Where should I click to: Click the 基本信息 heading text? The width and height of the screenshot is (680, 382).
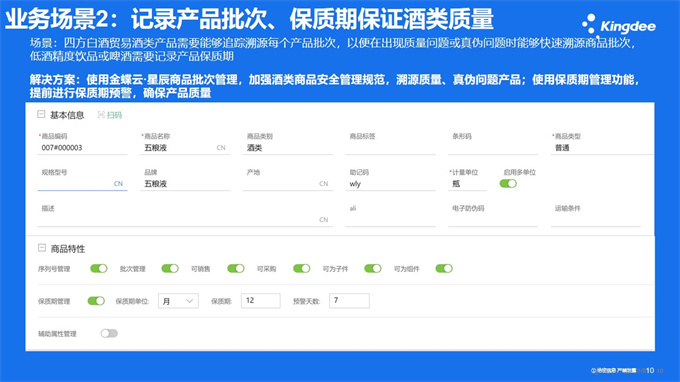(x=67, y=115)
